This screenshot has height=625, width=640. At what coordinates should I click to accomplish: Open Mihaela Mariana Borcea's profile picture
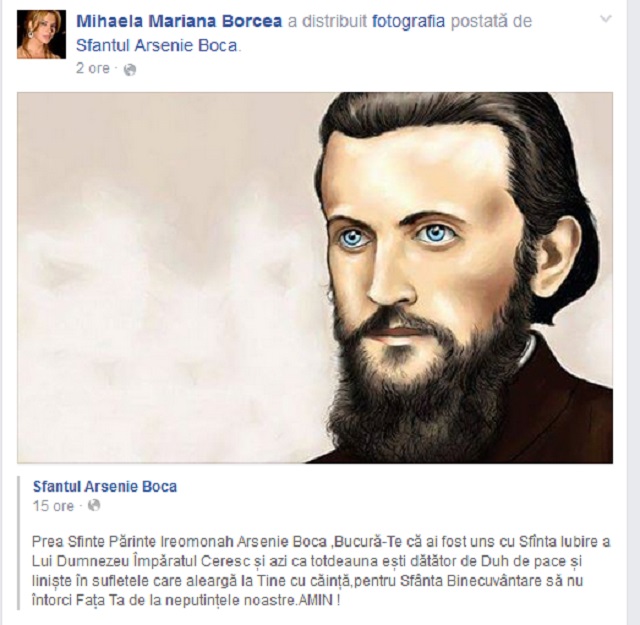41,34
